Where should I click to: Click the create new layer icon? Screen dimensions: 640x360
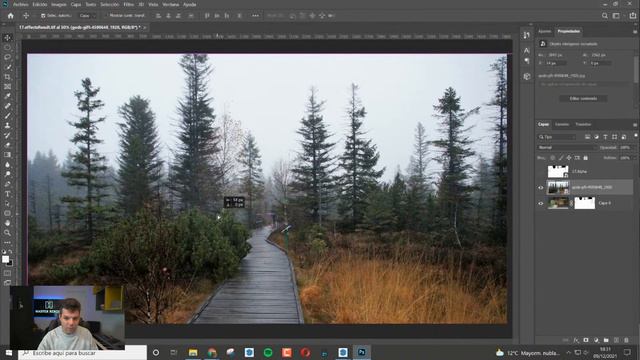pyautogui.click(x=616, y=340)
